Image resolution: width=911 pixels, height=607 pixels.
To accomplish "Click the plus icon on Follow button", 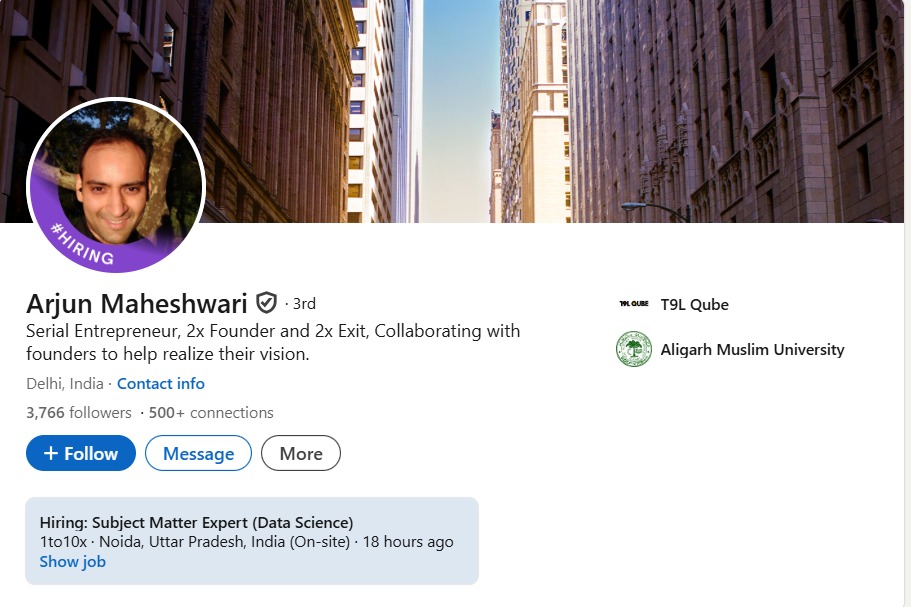I will (x=50, y=454).
